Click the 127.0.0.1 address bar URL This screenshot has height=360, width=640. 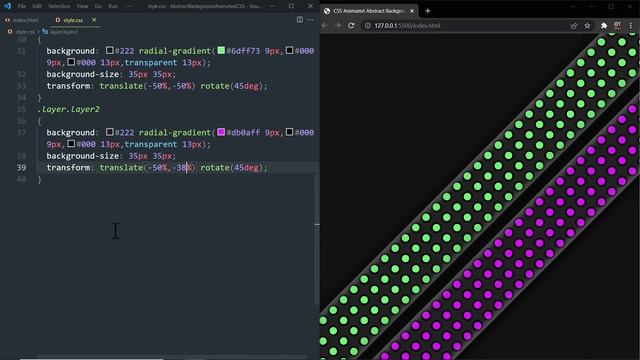407,25
